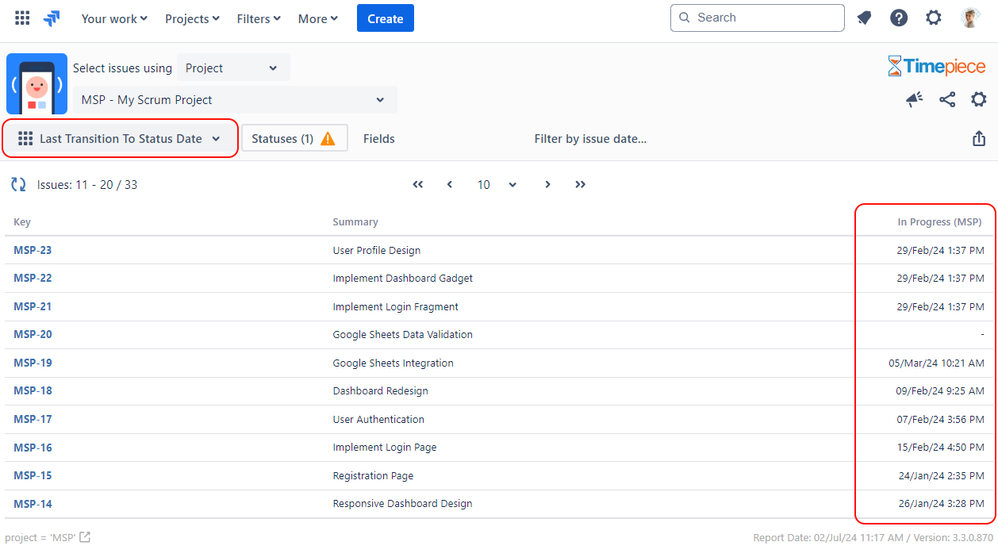Open the user profile avatar

[x=970, y=18]
